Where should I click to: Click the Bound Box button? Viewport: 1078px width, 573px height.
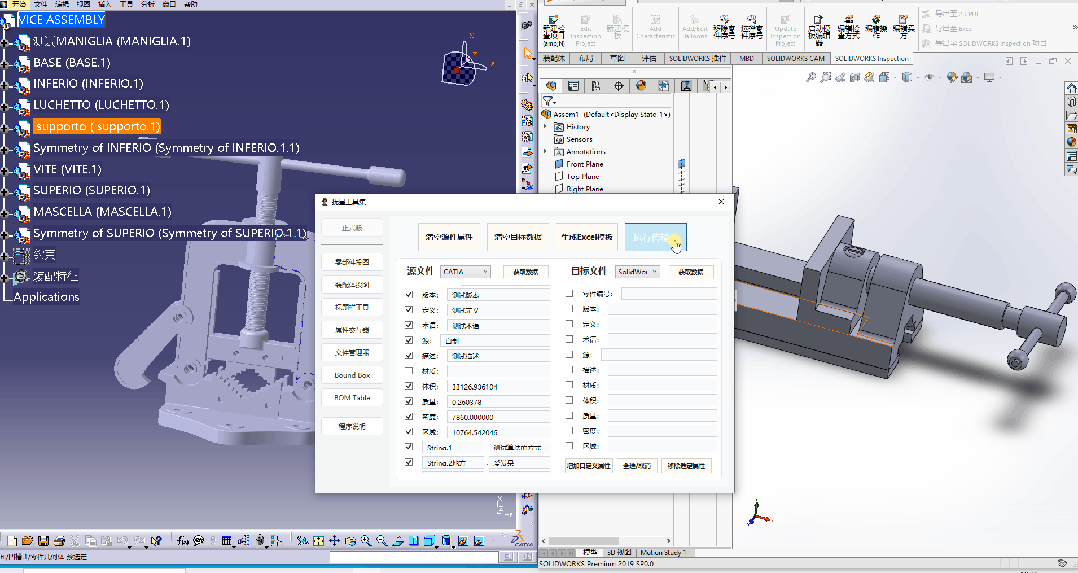click(x=352, y=375)
